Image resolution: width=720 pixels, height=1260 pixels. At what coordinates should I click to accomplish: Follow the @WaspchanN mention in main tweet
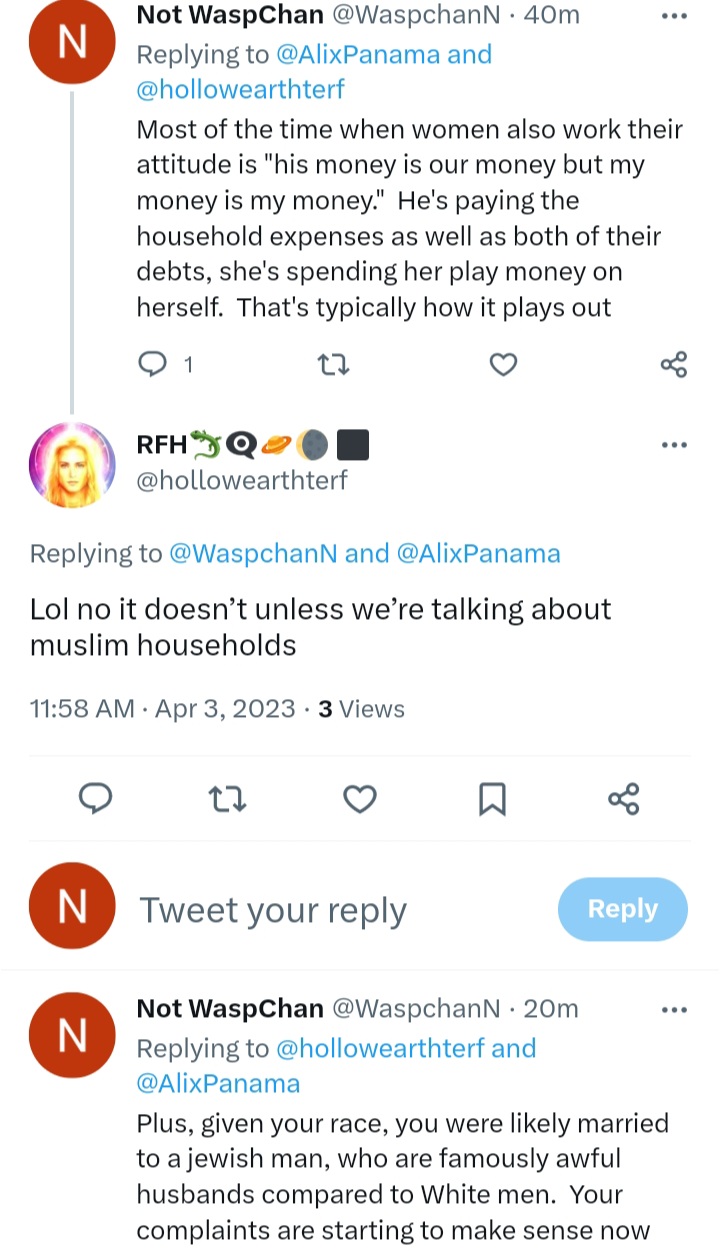(253, 553)
